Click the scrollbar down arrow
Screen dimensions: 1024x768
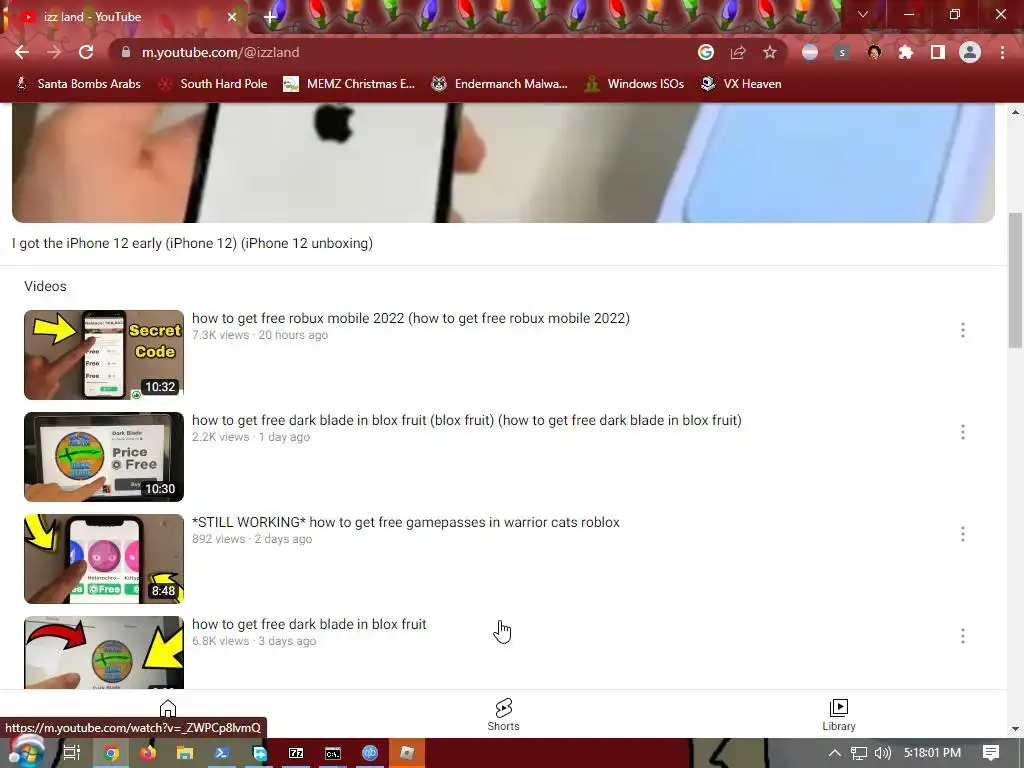click(x=1016, y=729)
